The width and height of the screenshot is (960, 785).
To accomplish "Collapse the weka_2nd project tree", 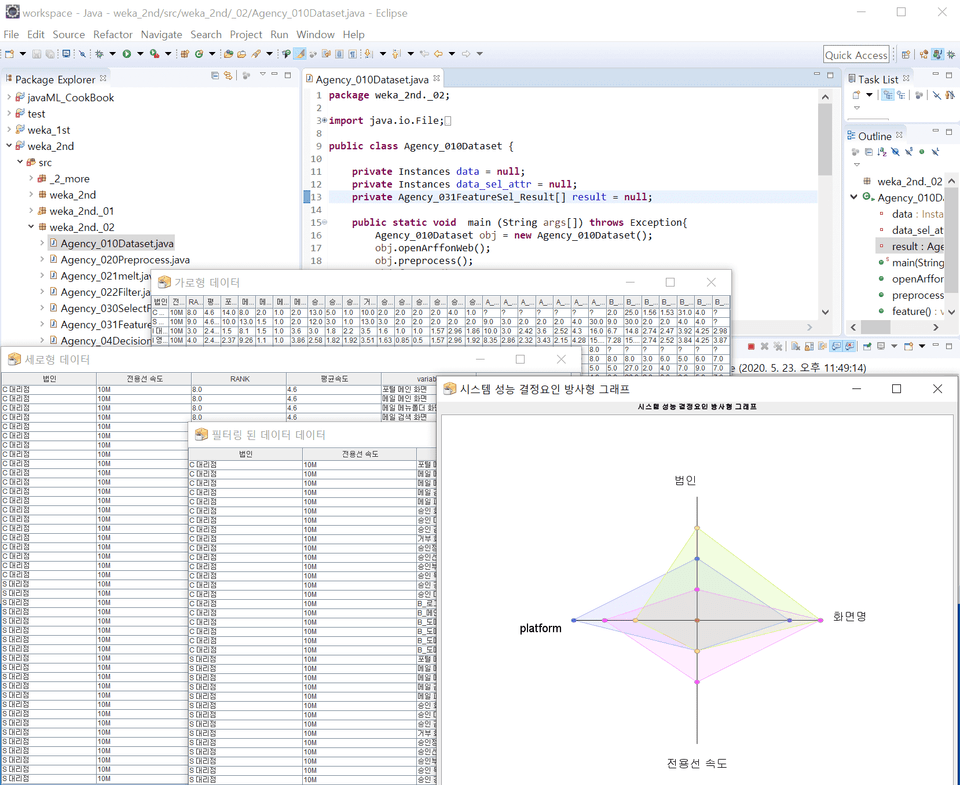I will 9,146.
